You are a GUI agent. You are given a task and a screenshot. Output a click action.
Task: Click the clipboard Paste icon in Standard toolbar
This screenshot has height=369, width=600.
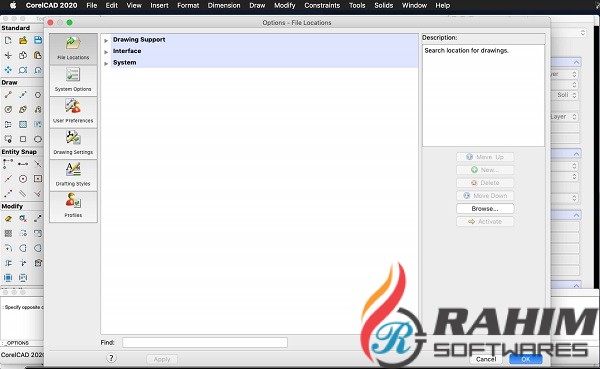tap(38, 55)
